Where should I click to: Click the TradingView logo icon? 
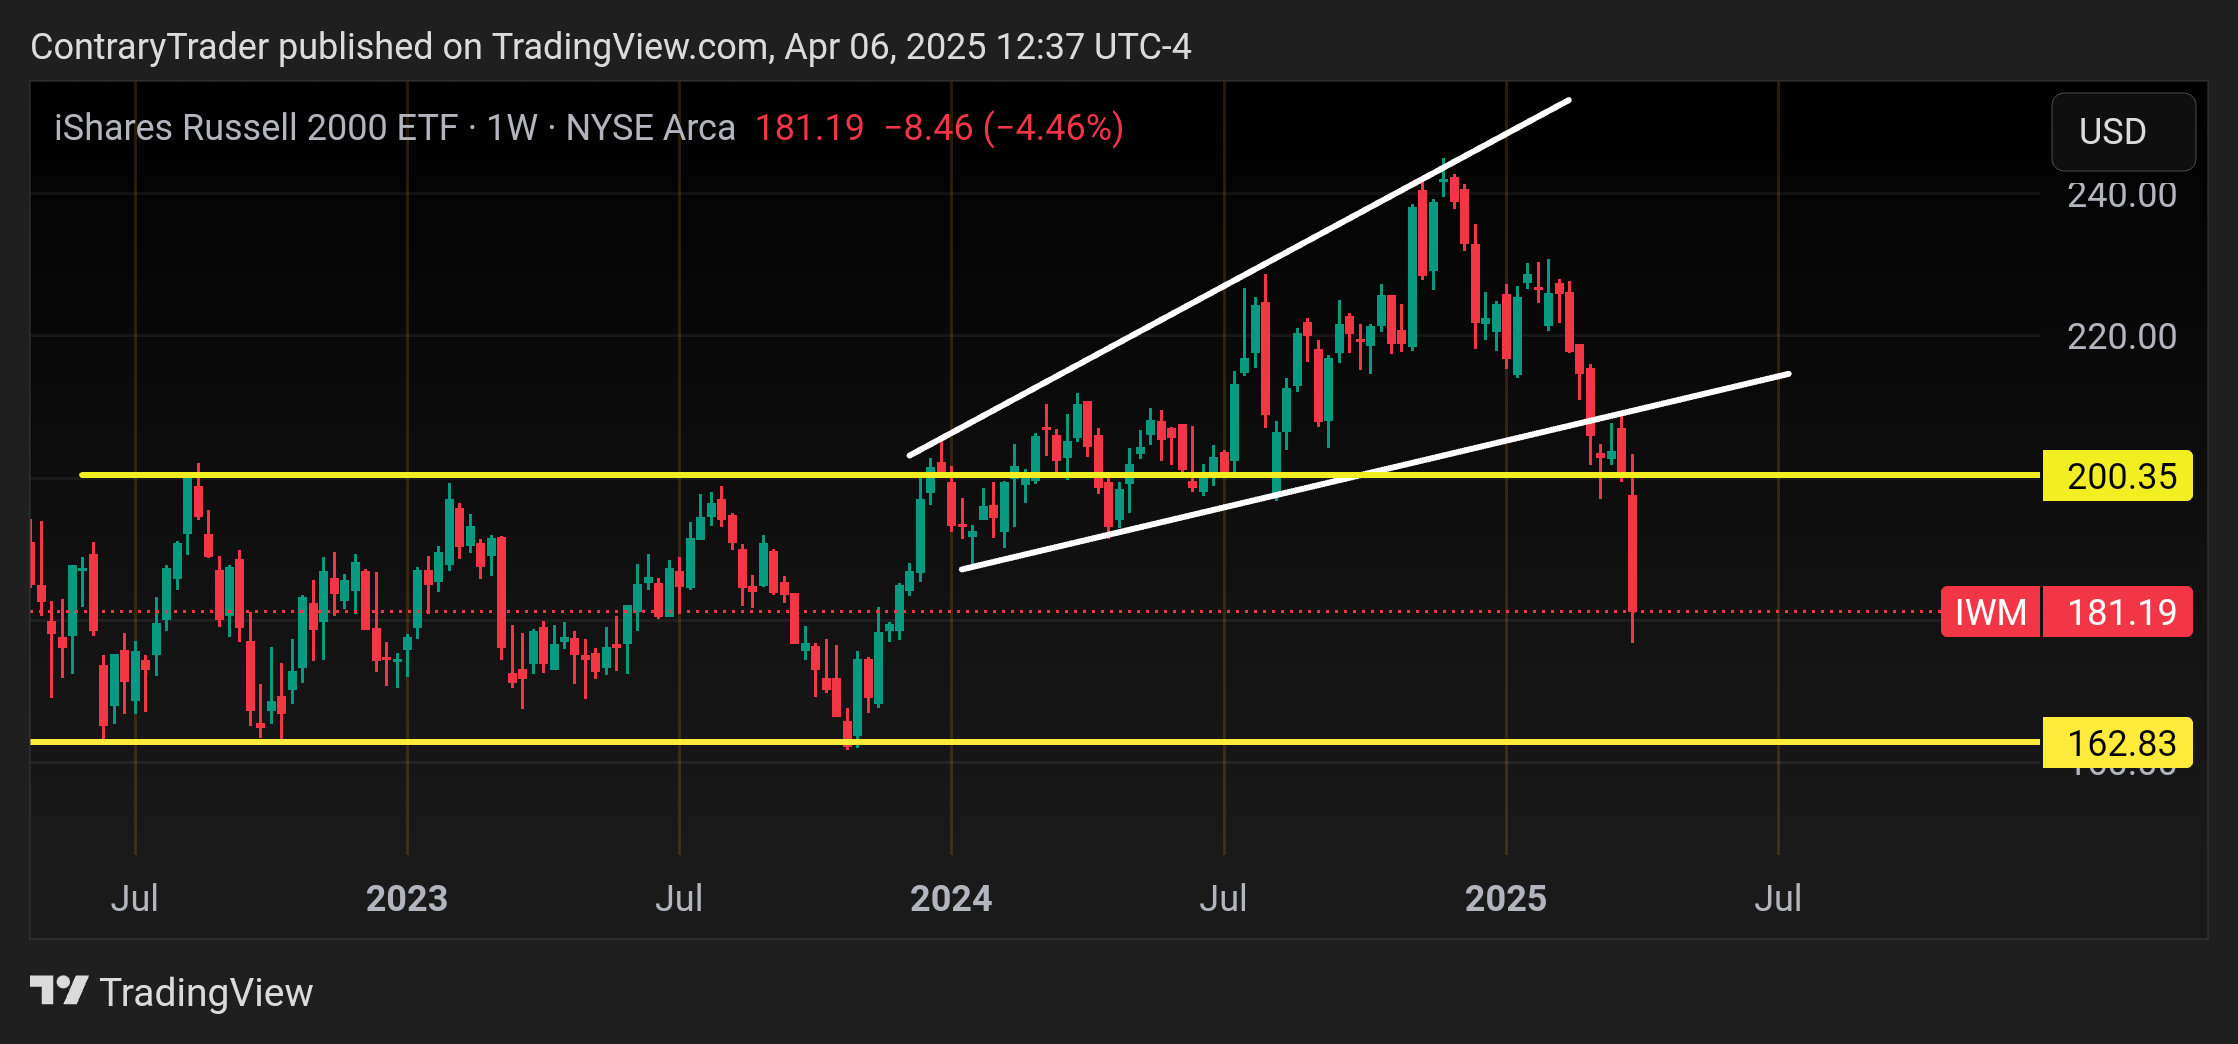click(59, 992)
